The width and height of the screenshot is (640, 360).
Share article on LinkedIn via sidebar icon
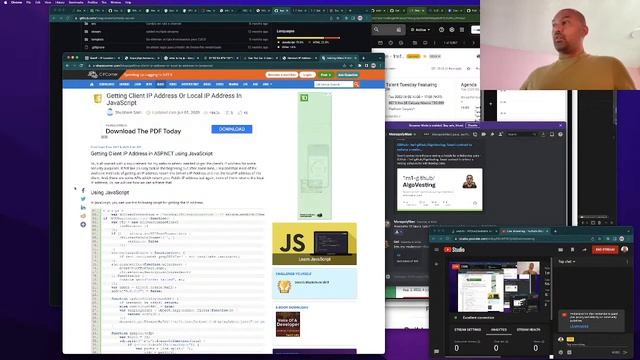(83, 207)
